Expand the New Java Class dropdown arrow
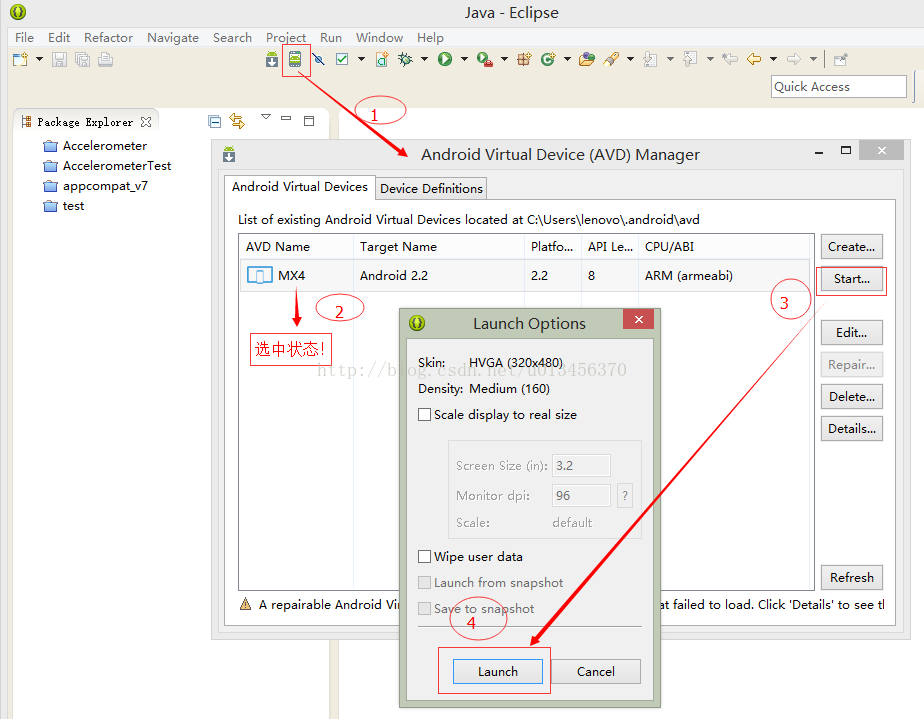The image size is (924, 719). pos(567,59)
